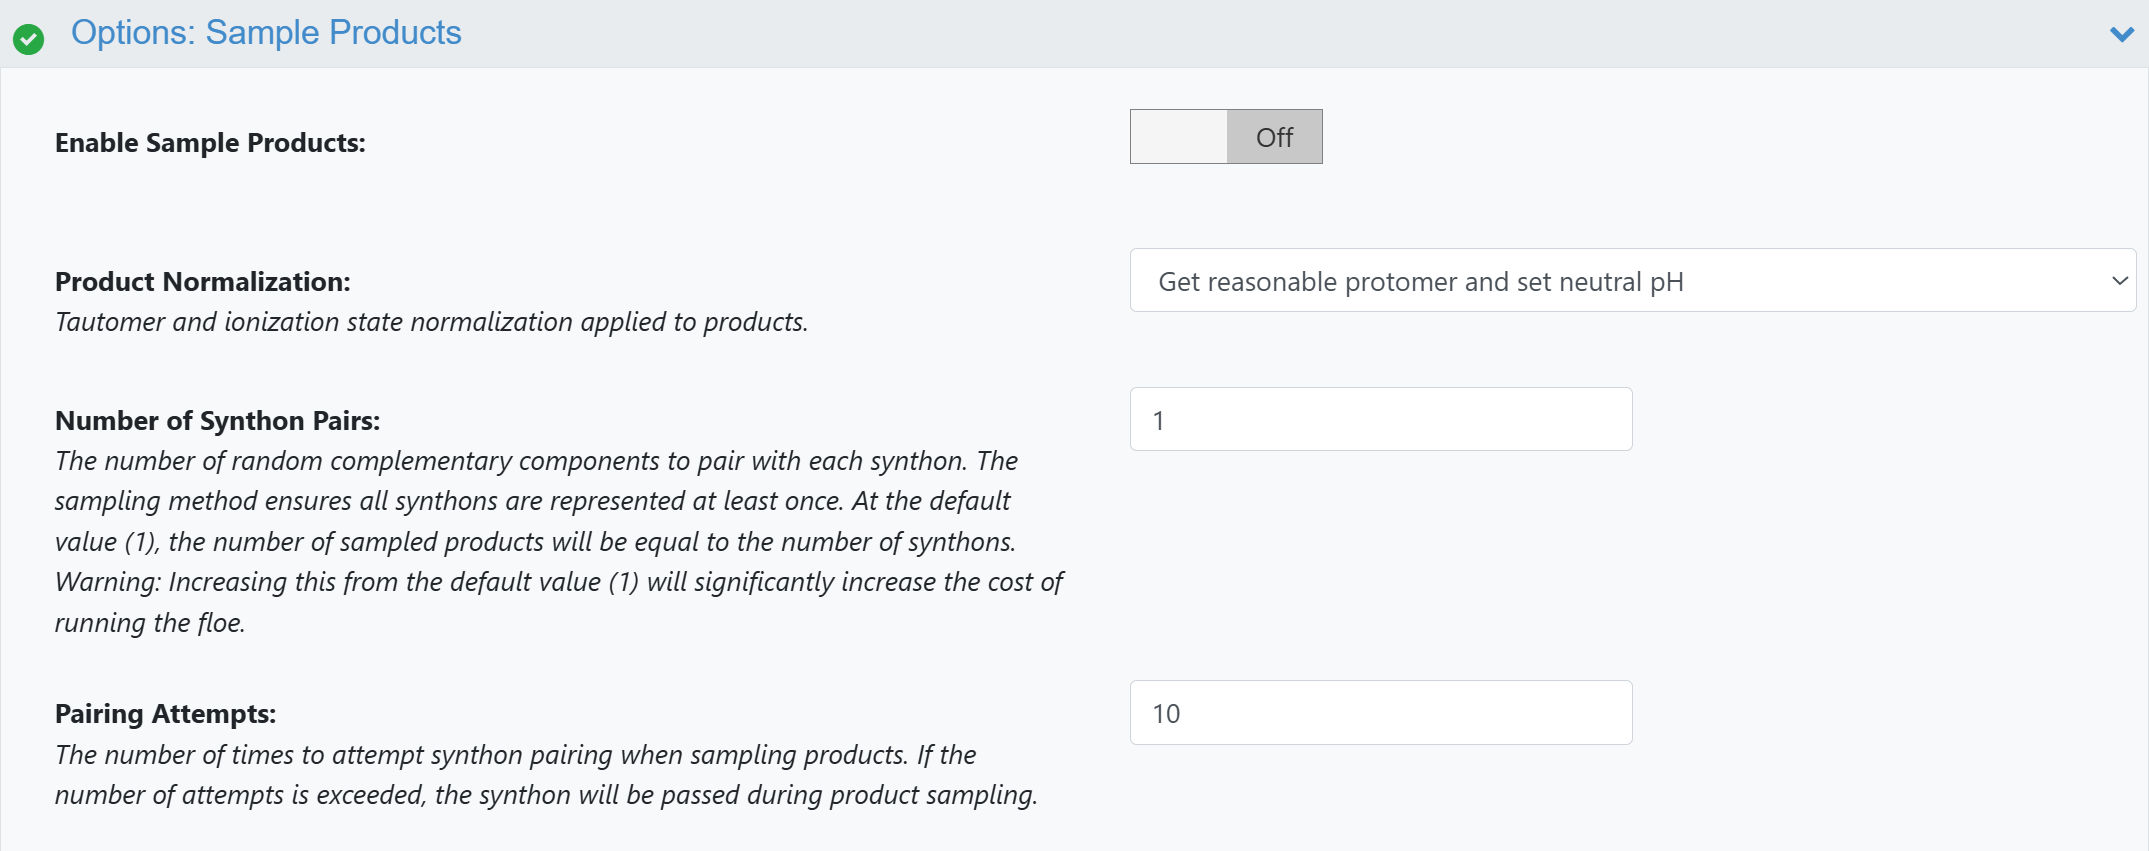This screenshot has width=2149, height=851.
Task: Click the "number of attempts is exceeded" line
Action: point(546,795)
